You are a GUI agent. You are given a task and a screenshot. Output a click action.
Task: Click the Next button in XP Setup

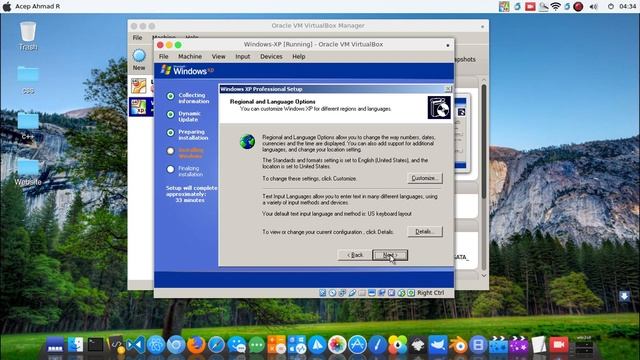[x=390, y=255]
